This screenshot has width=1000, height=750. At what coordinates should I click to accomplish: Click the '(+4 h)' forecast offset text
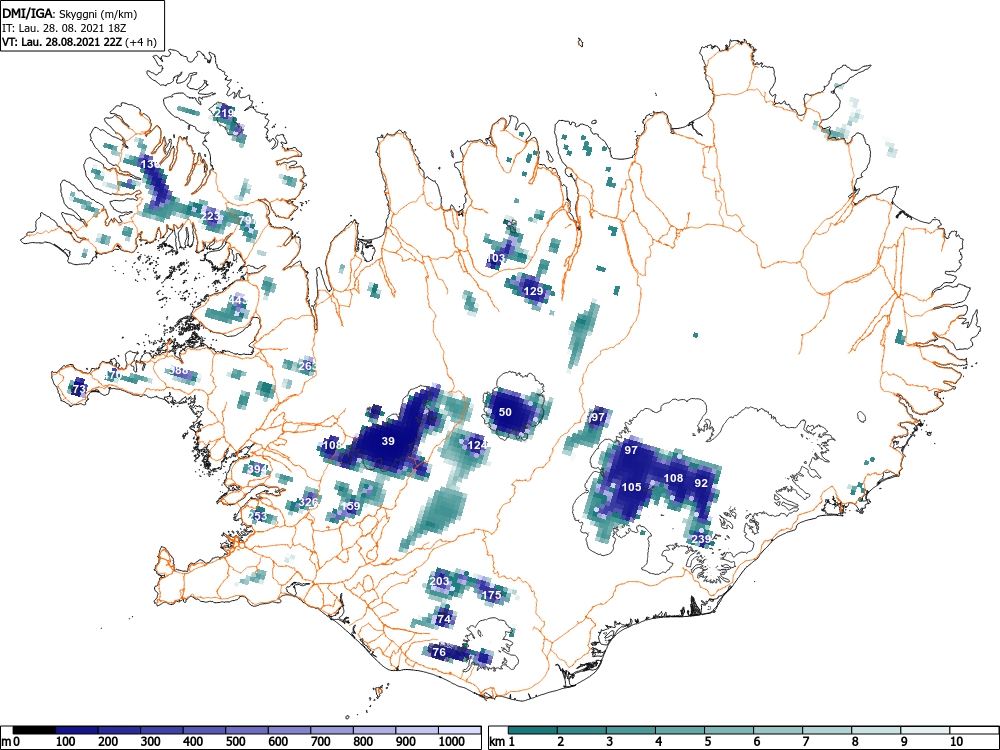pos(141,42)
